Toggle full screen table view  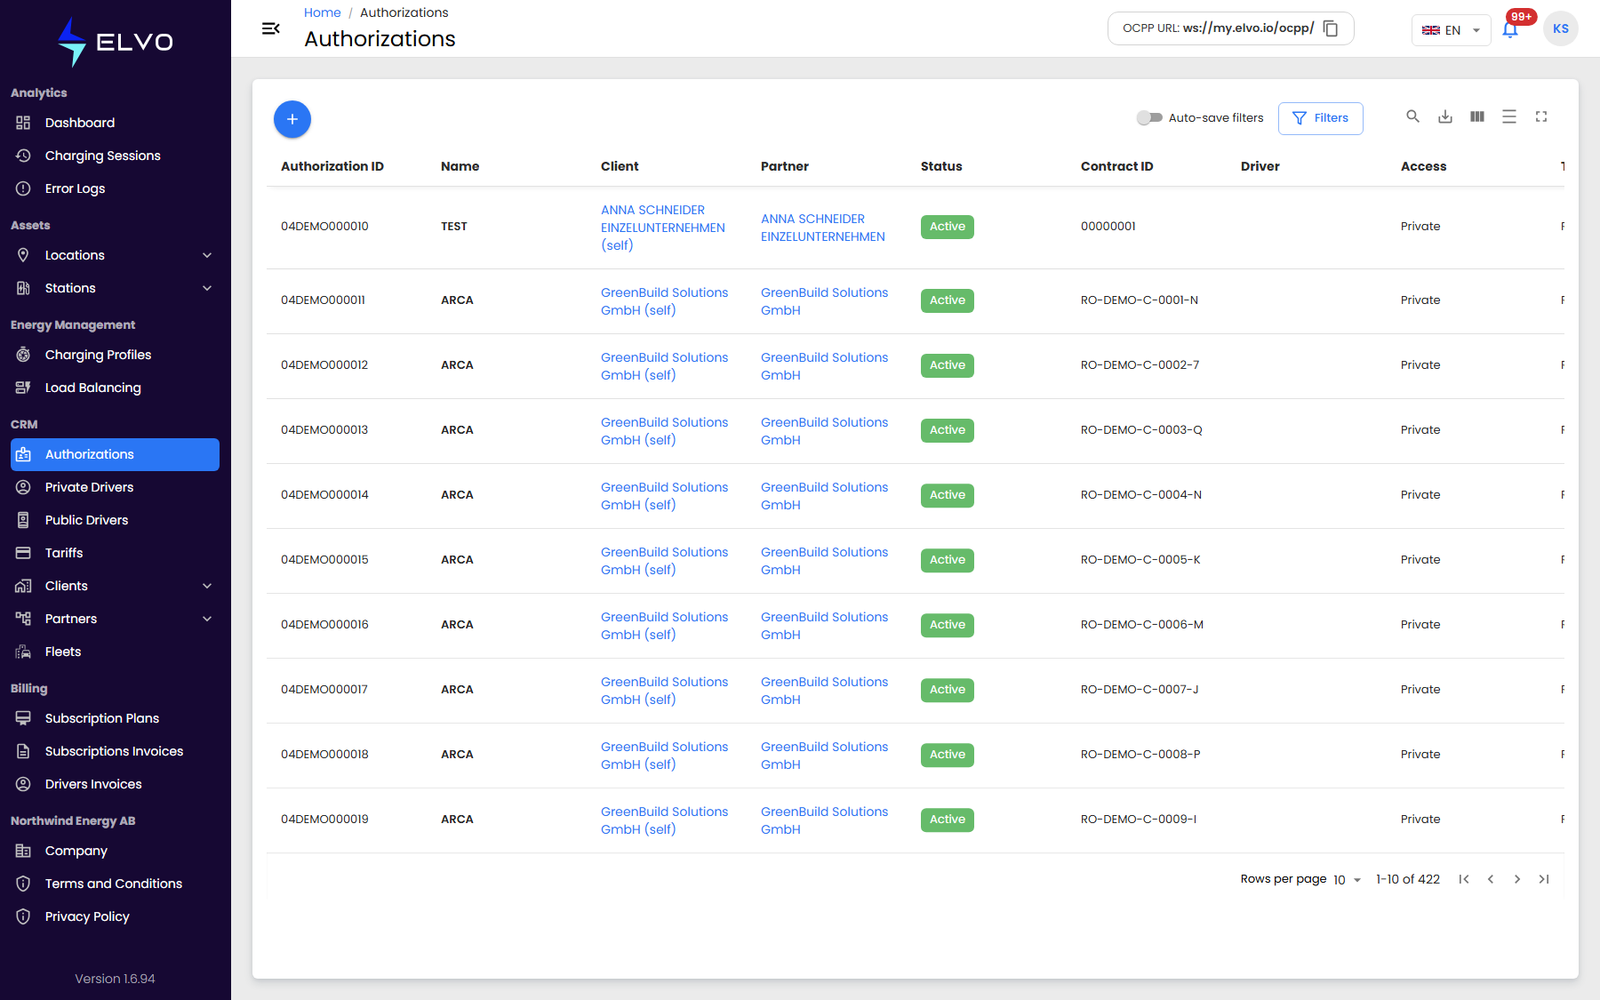(1541, 117)
